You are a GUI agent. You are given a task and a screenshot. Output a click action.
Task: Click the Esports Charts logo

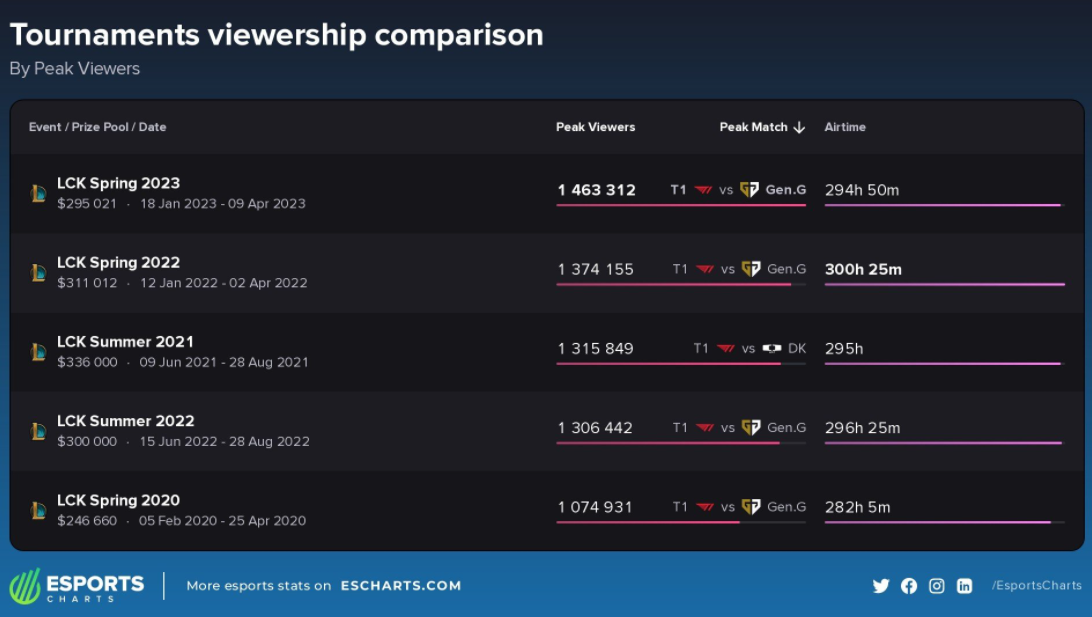point(77,586)
